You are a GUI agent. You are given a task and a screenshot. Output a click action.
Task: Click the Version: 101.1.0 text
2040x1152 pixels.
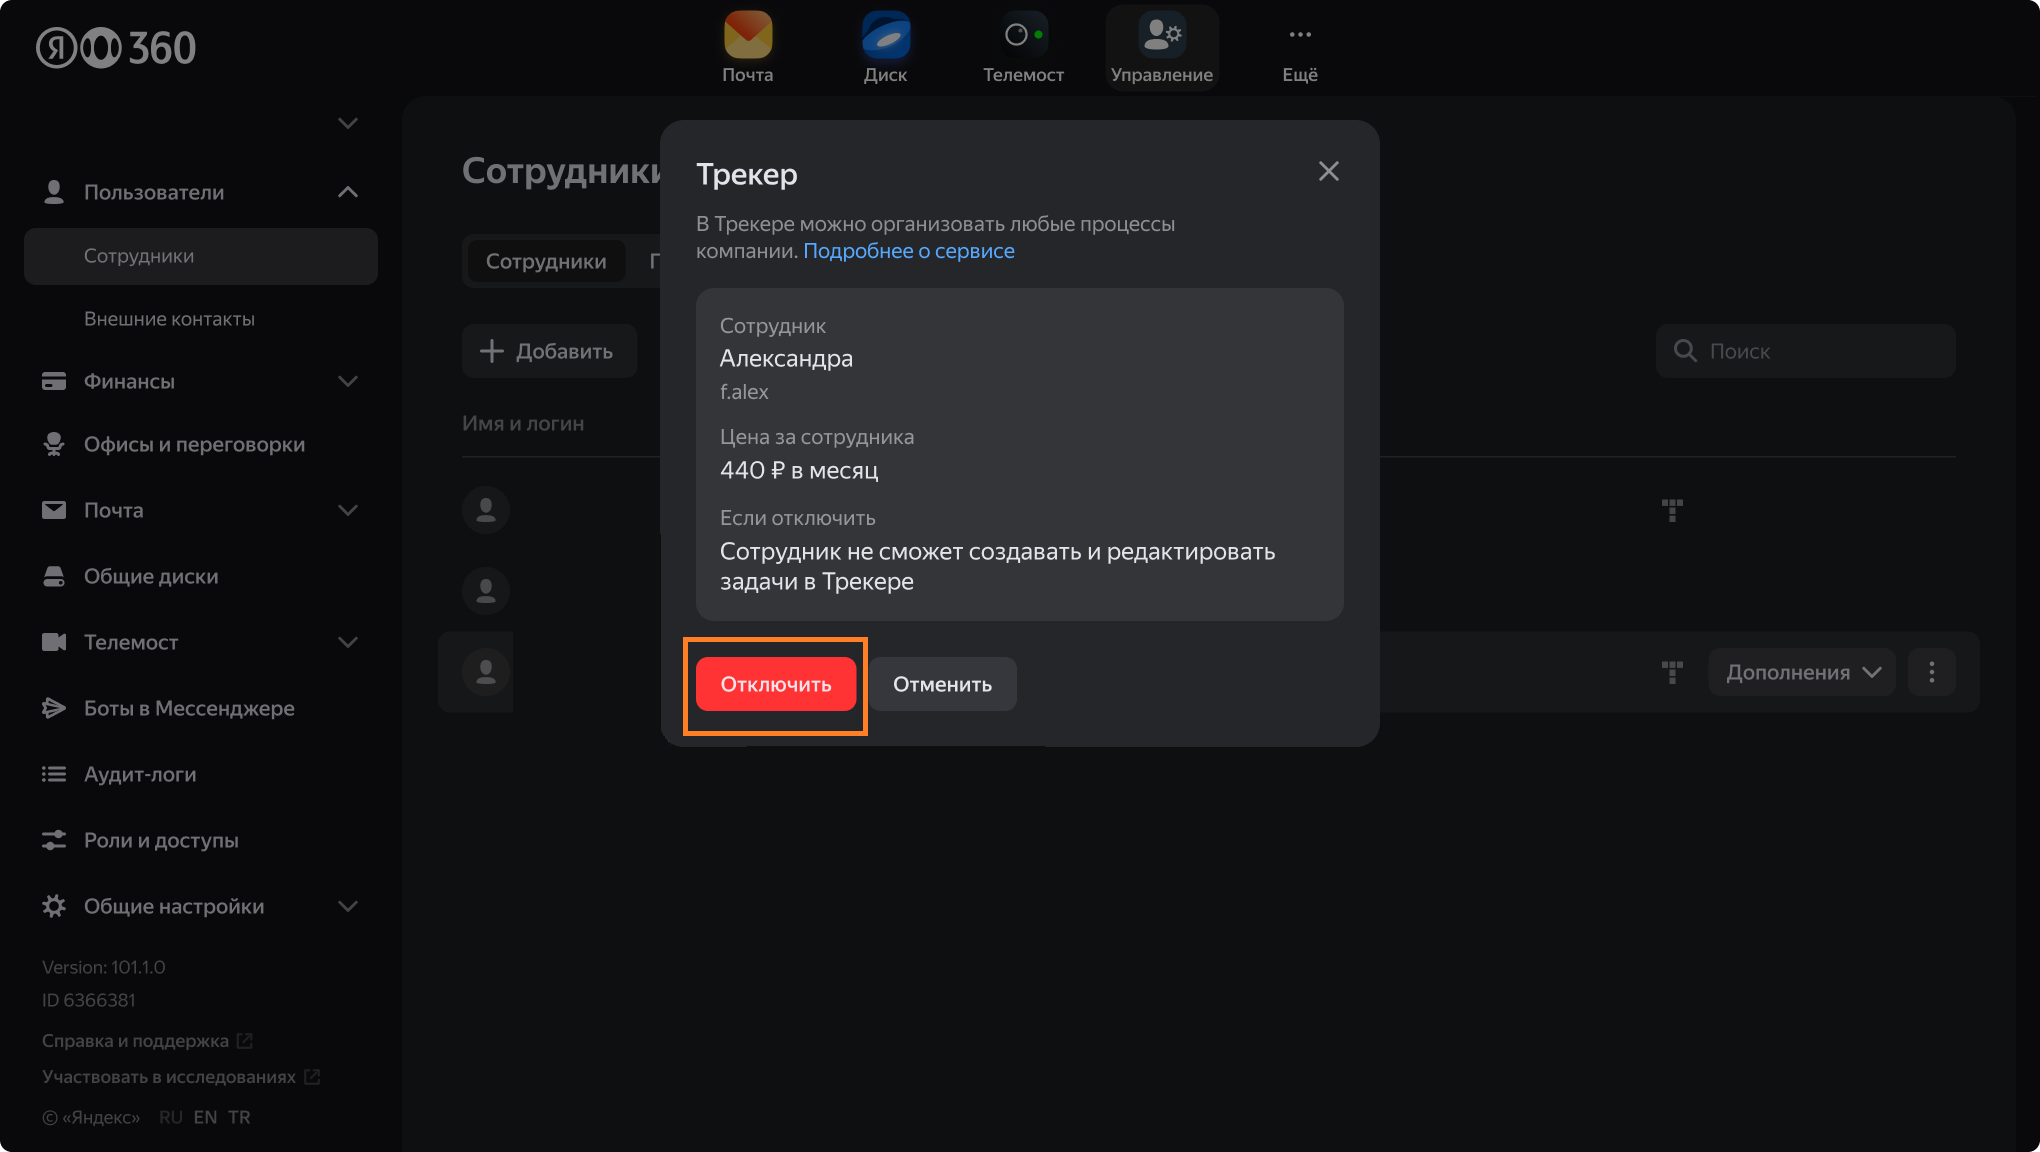click(104, 967)
